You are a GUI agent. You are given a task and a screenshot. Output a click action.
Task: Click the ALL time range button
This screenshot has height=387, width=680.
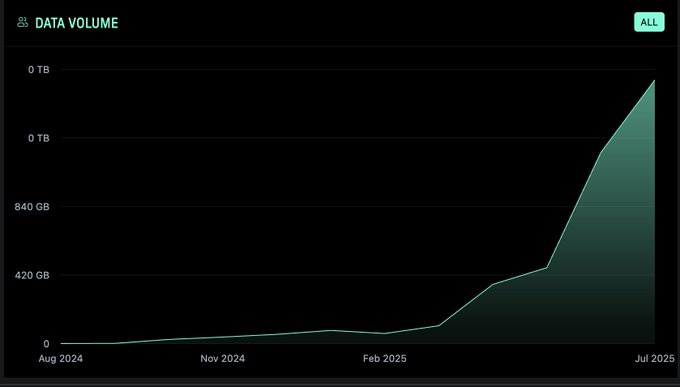click(649, 22)
